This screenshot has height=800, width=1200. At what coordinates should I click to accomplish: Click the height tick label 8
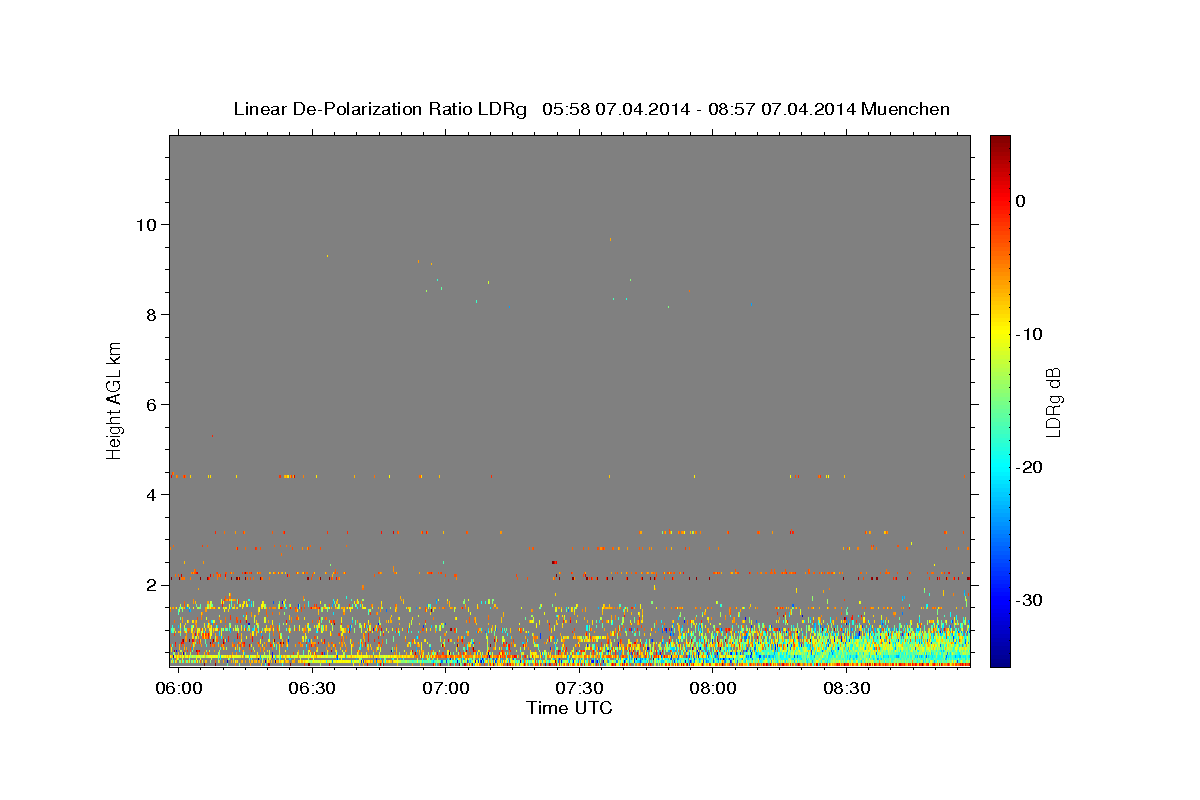[152, 314]
